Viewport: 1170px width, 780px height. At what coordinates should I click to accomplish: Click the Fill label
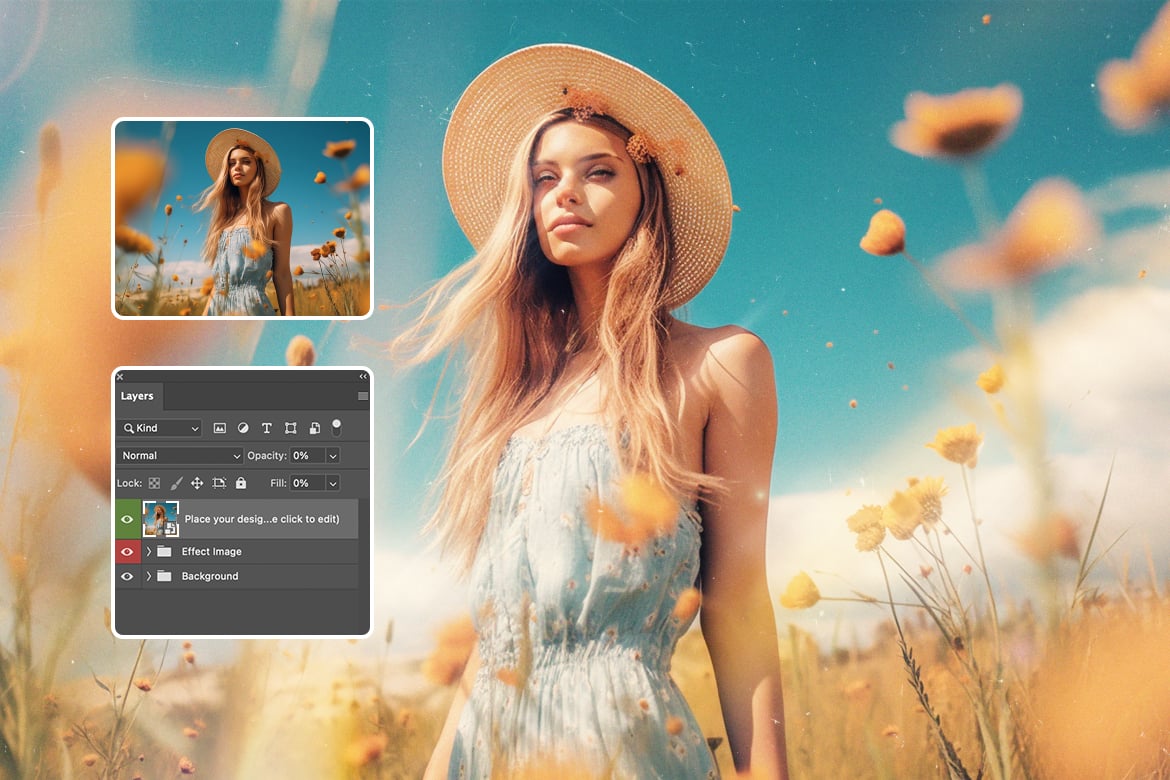point(278,483)
